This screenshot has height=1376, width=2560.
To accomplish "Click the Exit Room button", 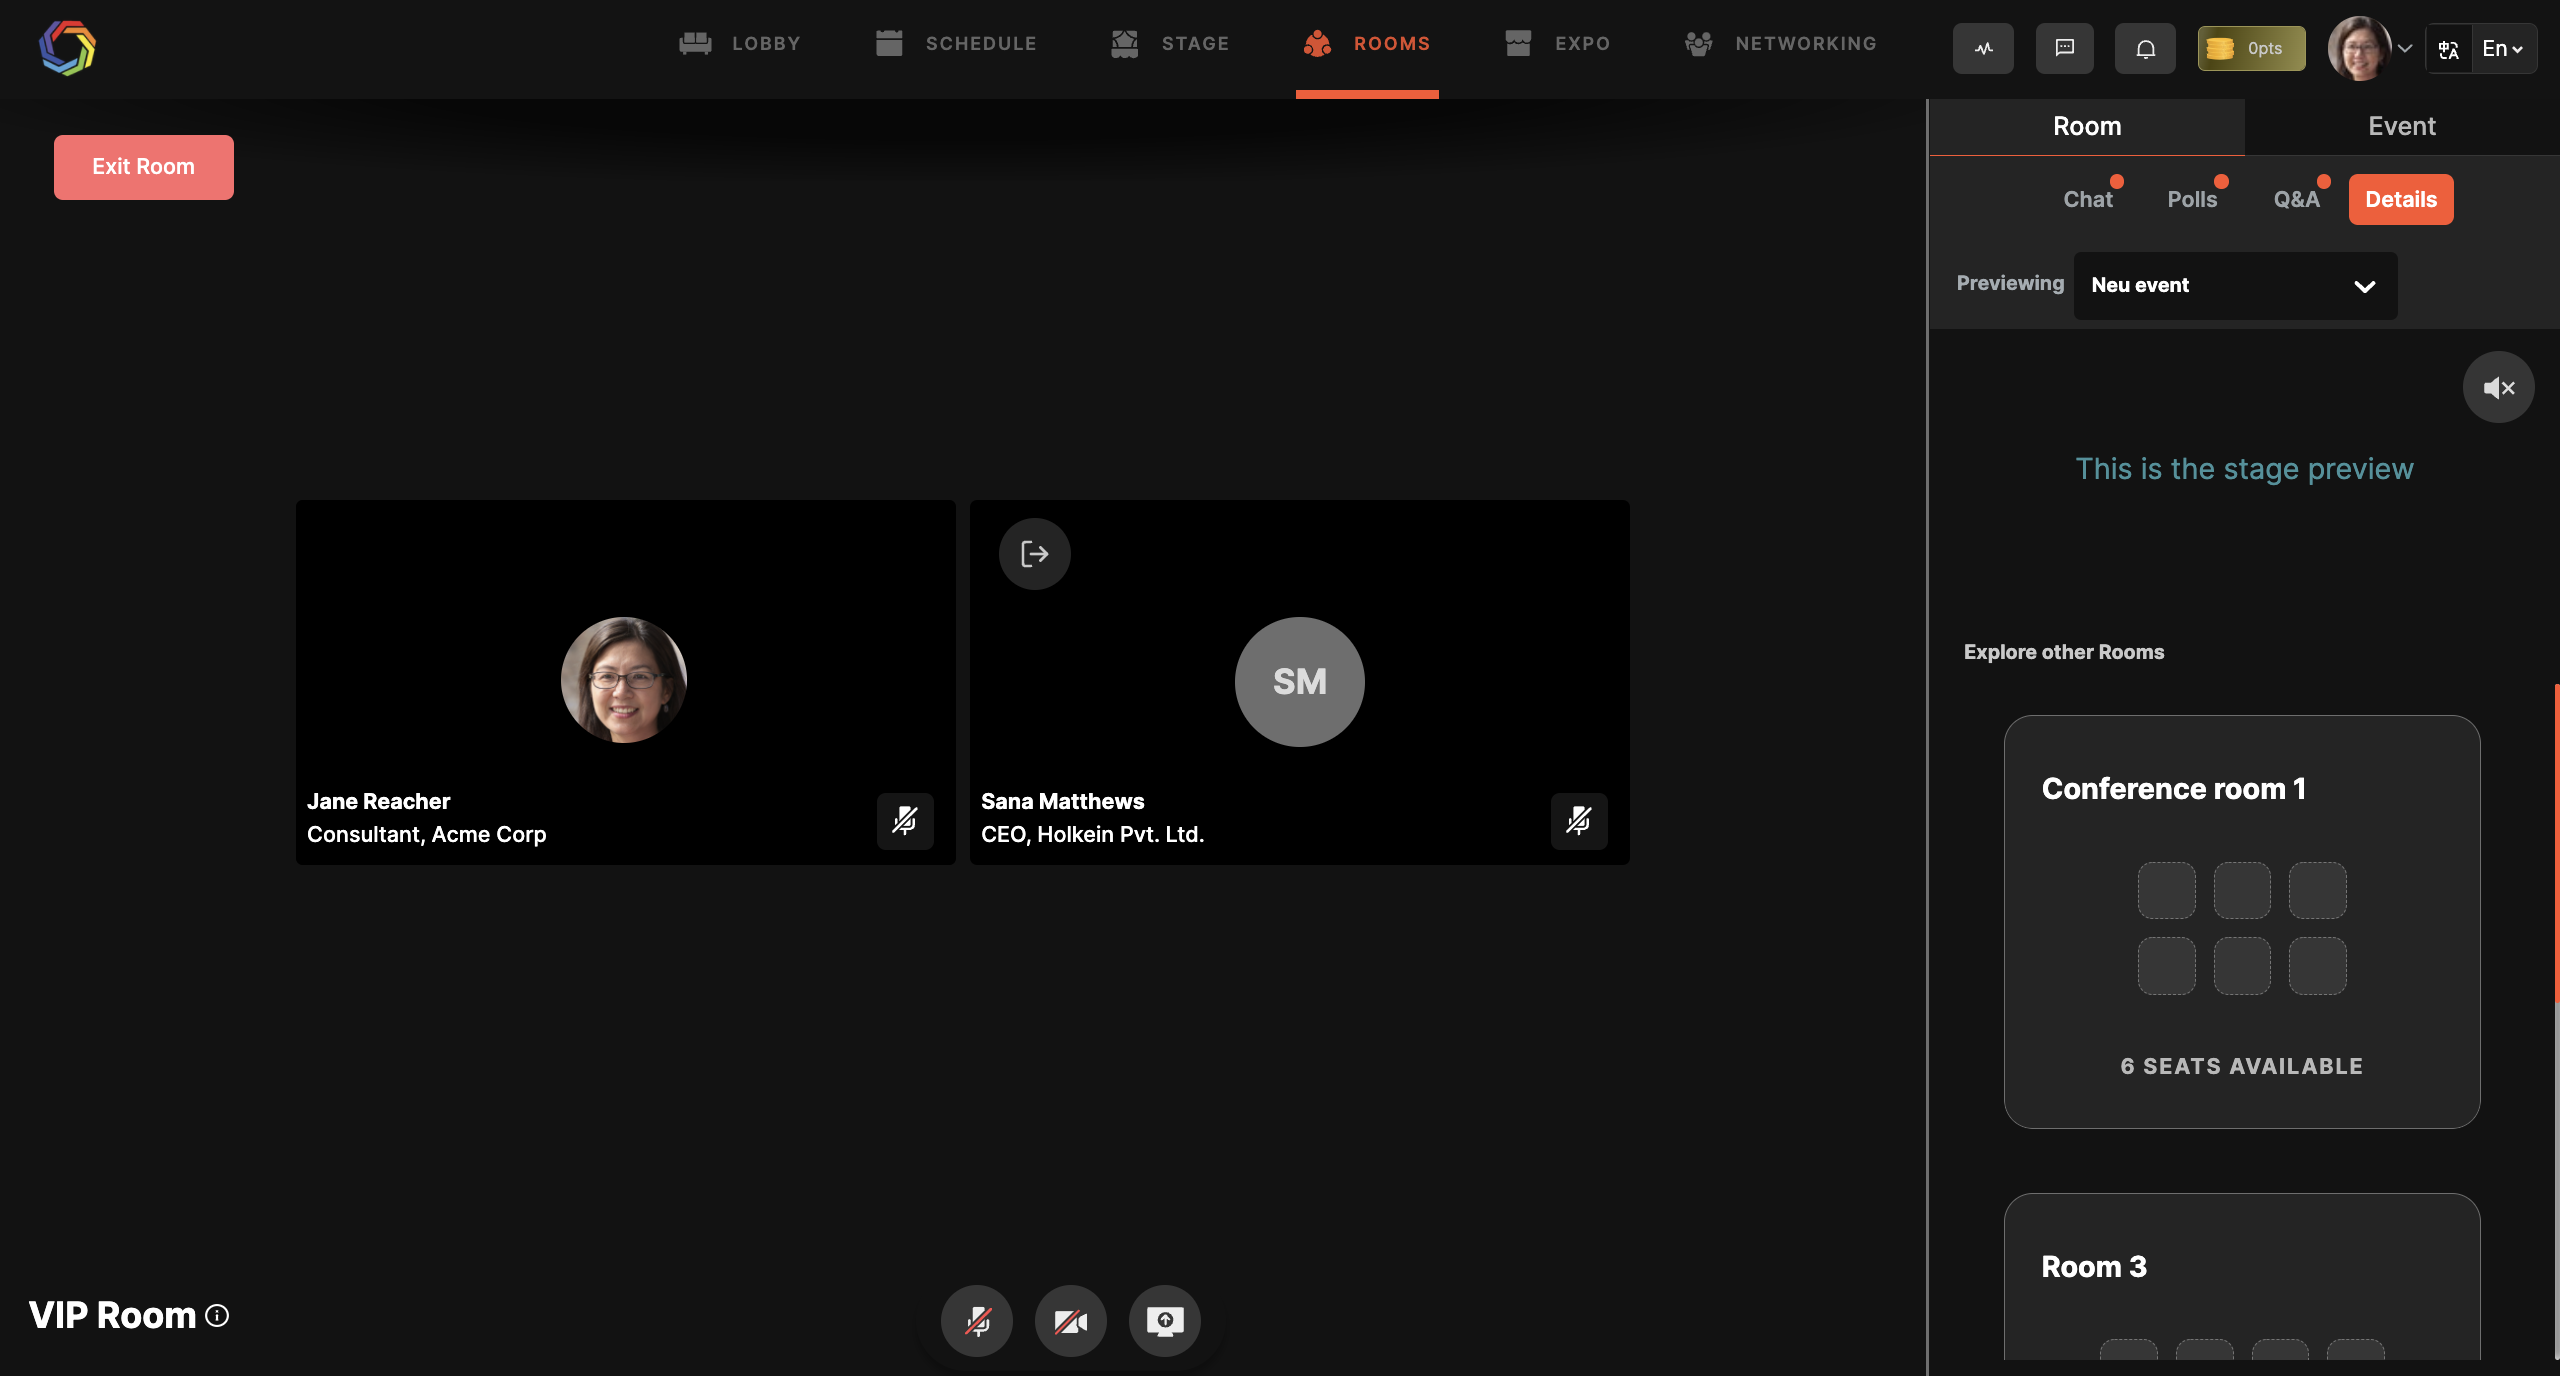I will 144,167.
